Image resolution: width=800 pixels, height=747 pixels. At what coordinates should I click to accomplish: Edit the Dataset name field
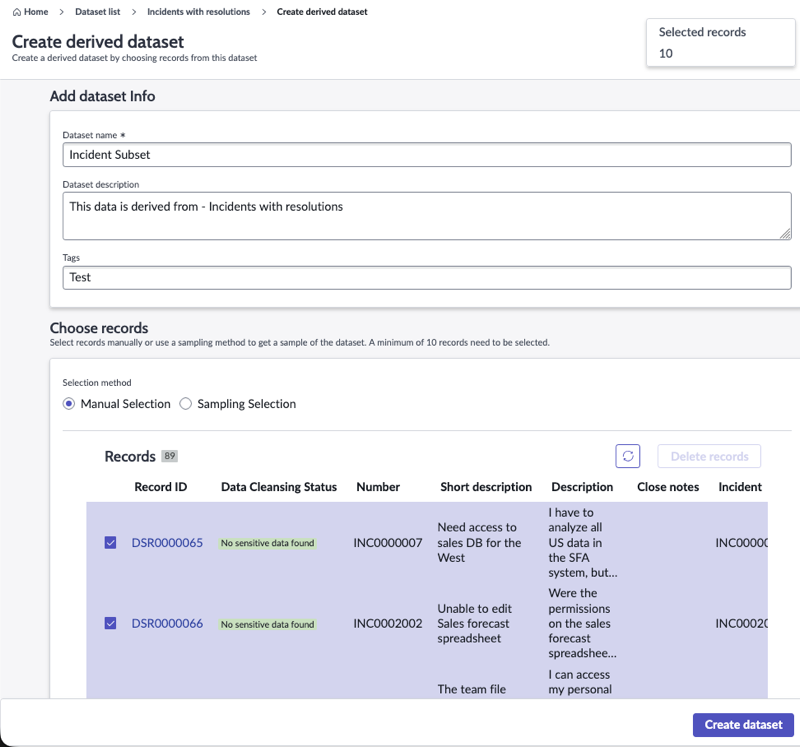click(427, 155)
